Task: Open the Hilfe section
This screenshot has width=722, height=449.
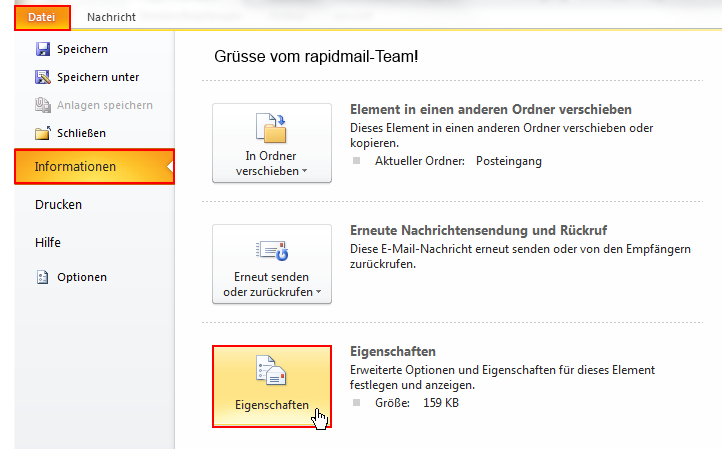Action: (x=48, y=242)
